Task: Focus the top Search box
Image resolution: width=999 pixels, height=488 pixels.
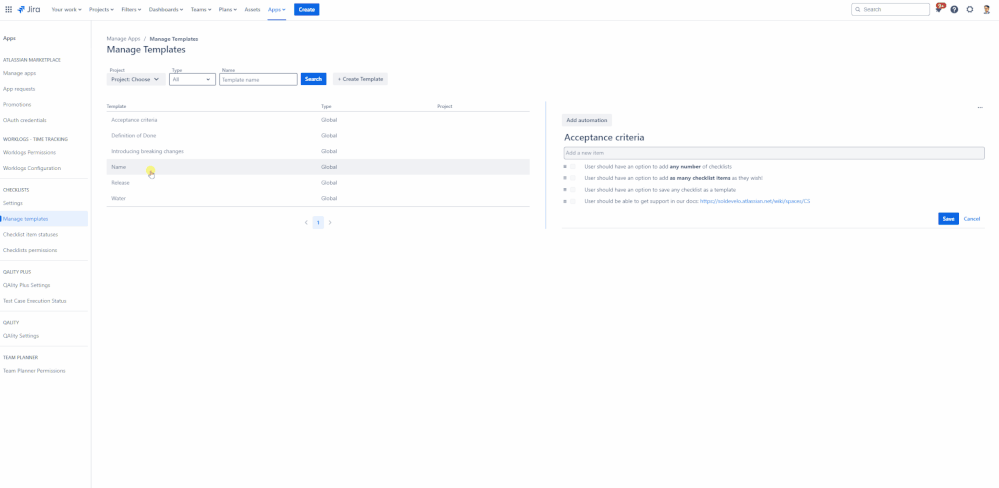Action: coord(890,10)
